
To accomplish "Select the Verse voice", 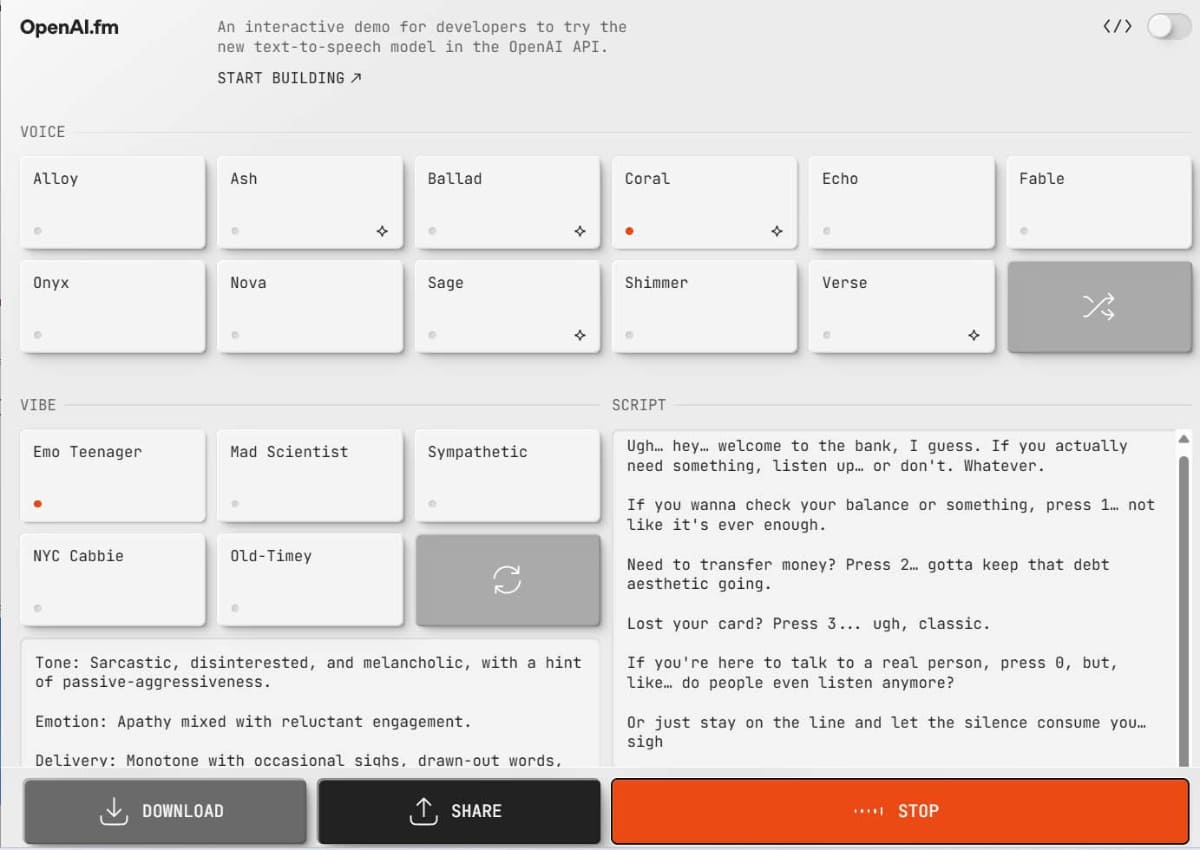I will pos(901,306).
